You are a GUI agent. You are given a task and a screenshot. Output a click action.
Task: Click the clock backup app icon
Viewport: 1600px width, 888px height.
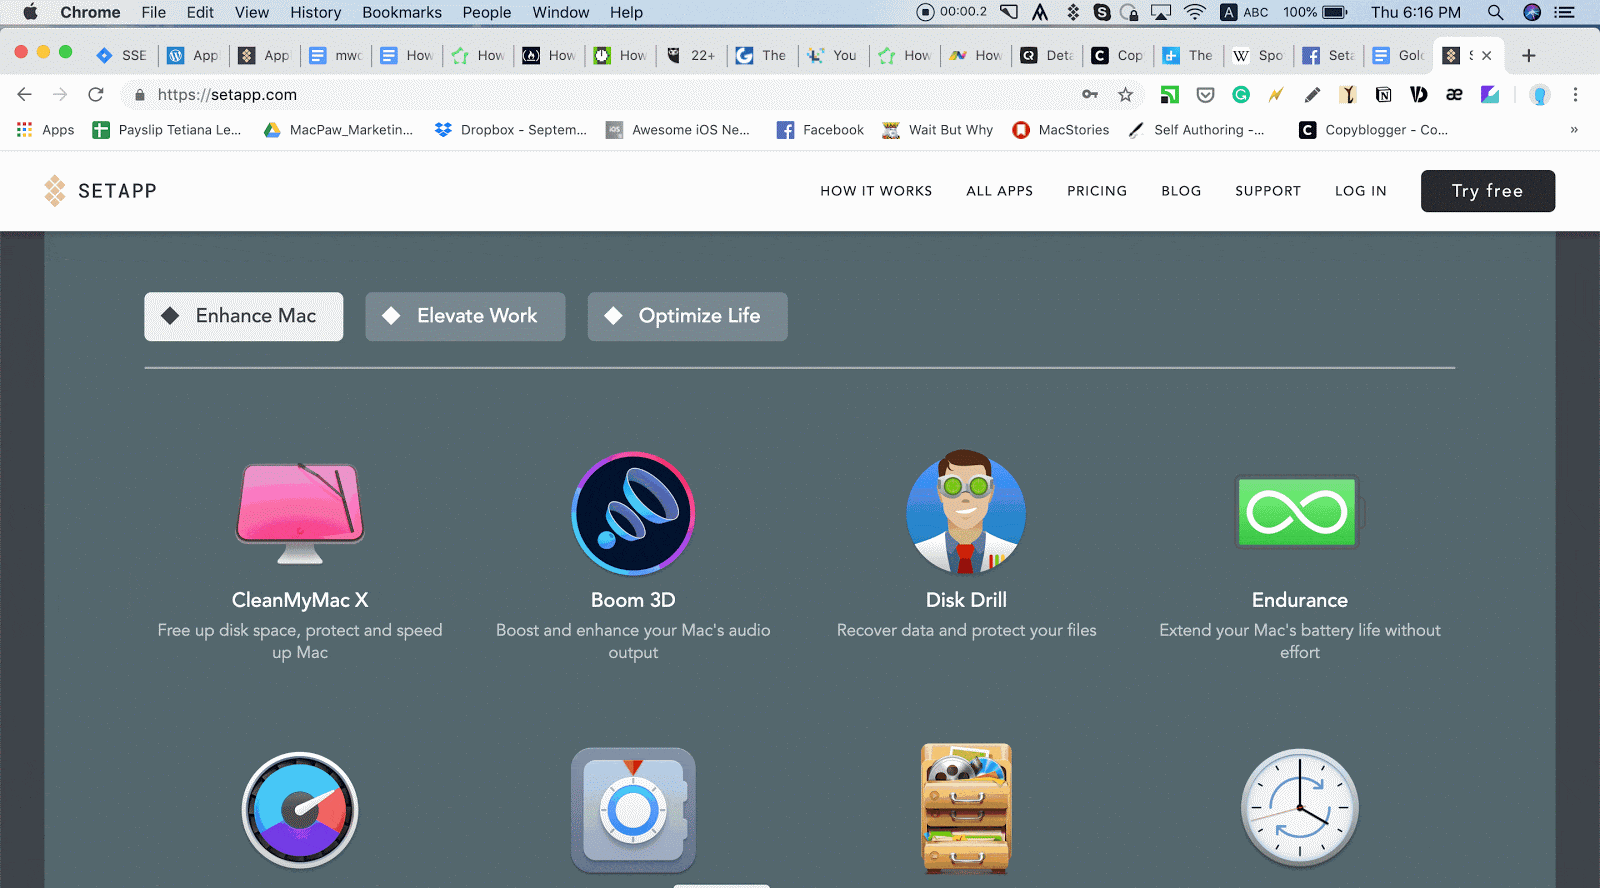(x=1299, y=808)
